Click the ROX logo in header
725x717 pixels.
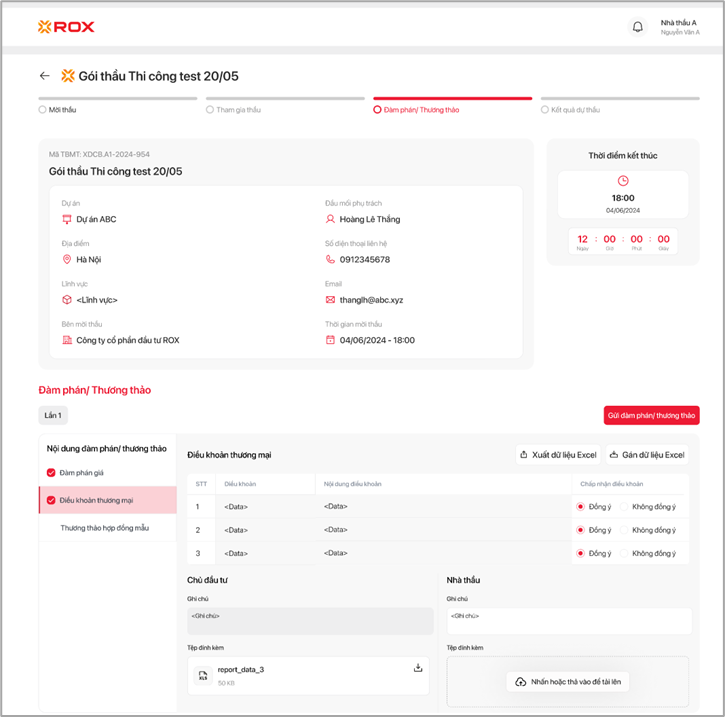coord(66,27)
